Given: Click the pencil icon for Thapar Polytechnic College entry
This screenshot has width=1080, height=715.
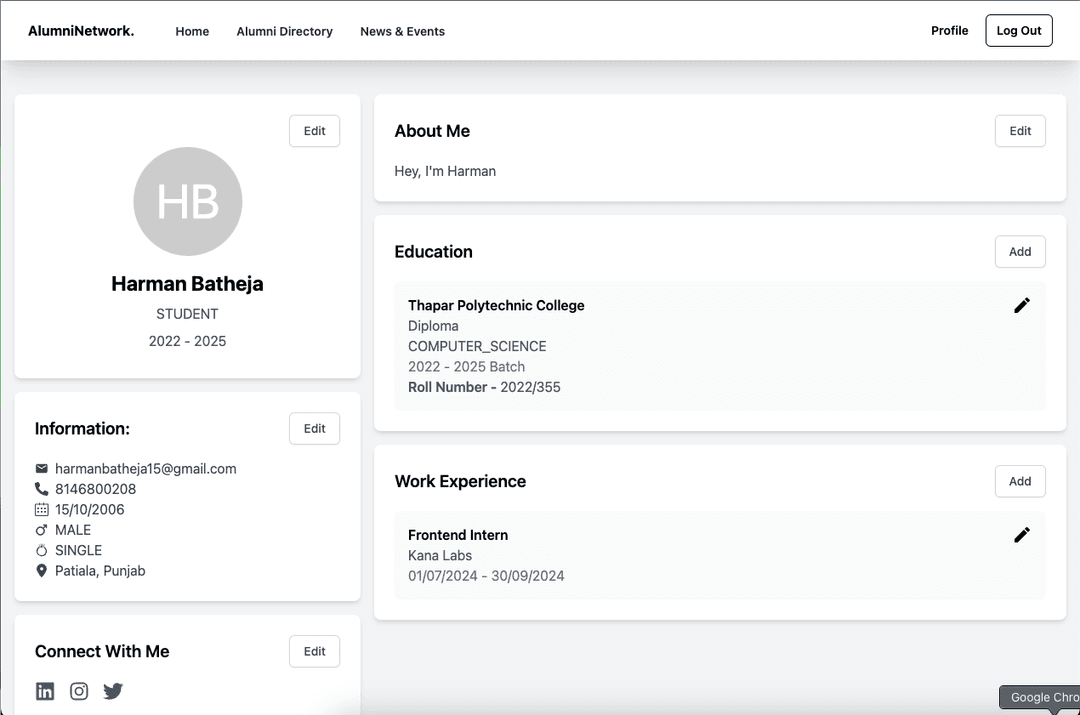Looking at the screenshot, I should 1022,305.
